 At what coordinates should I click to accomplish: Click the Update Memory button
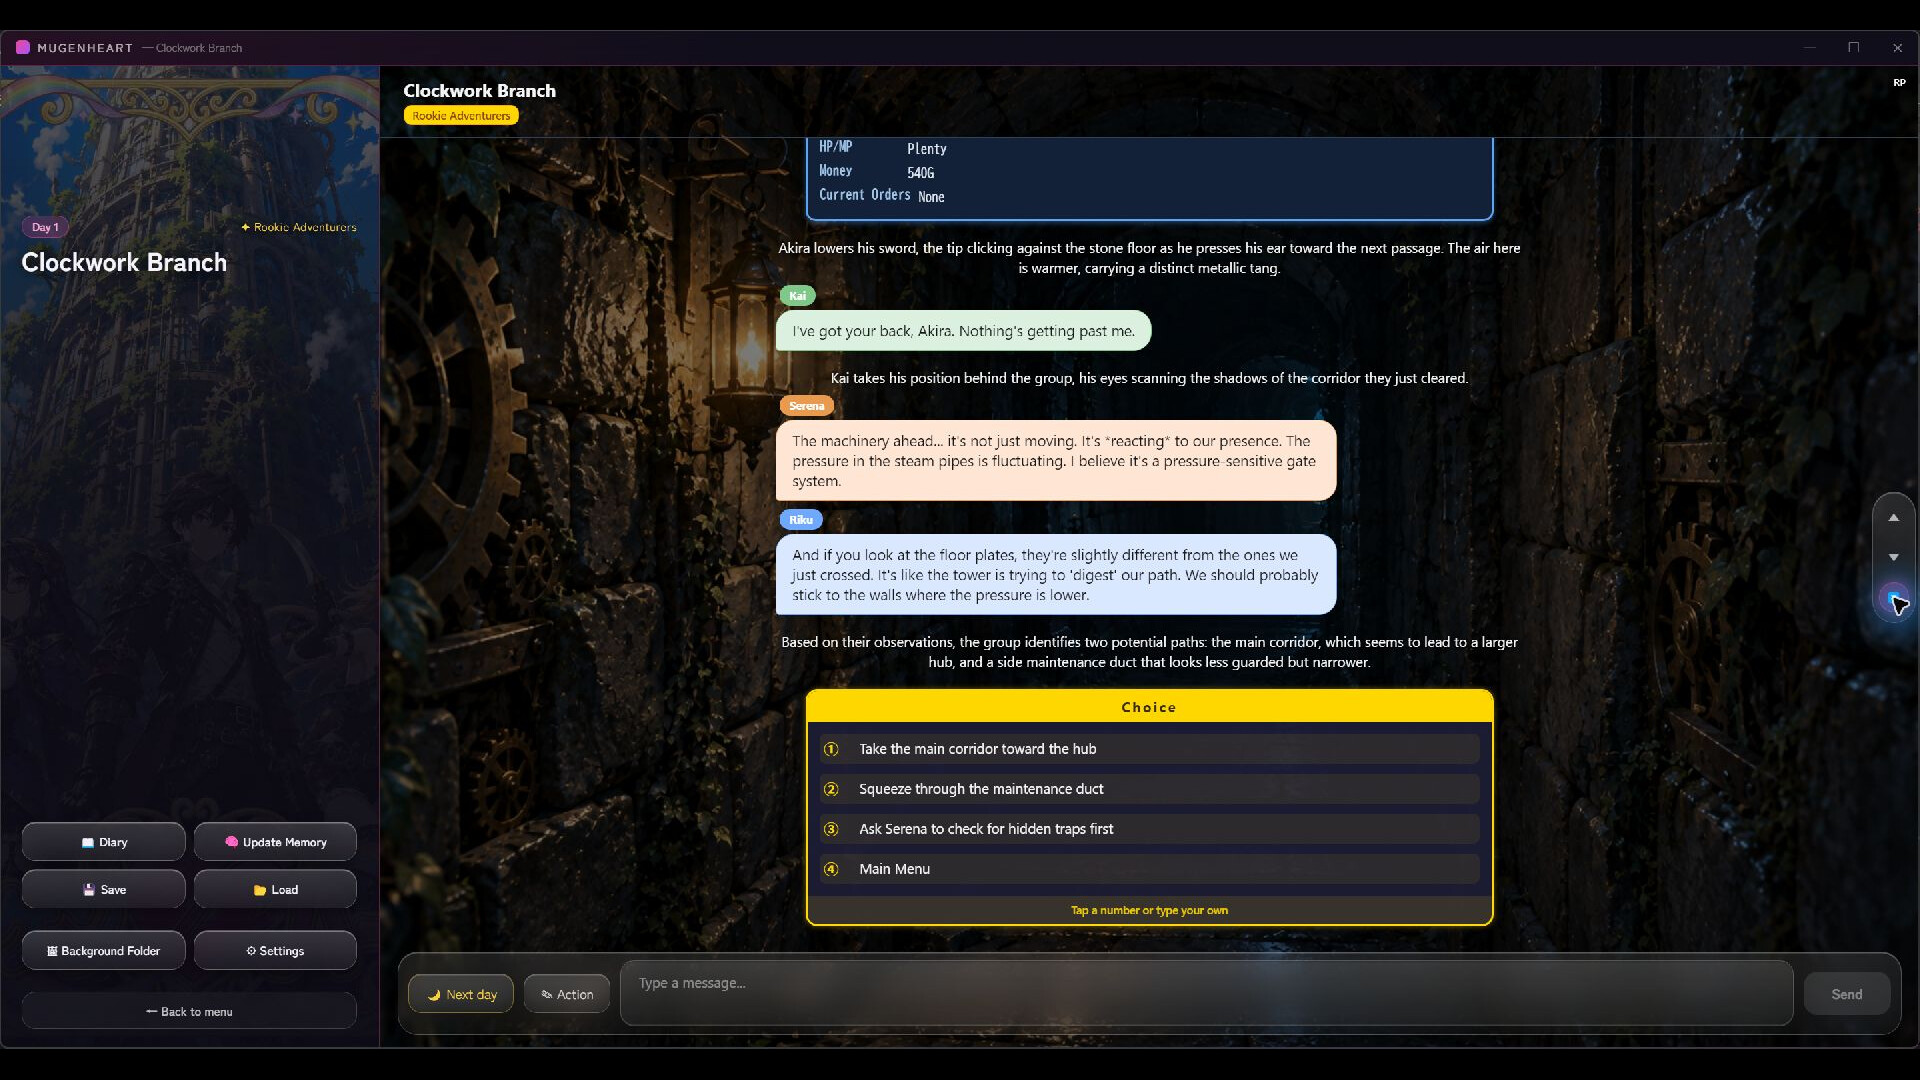pyautogui.click(x=275, y=842)
